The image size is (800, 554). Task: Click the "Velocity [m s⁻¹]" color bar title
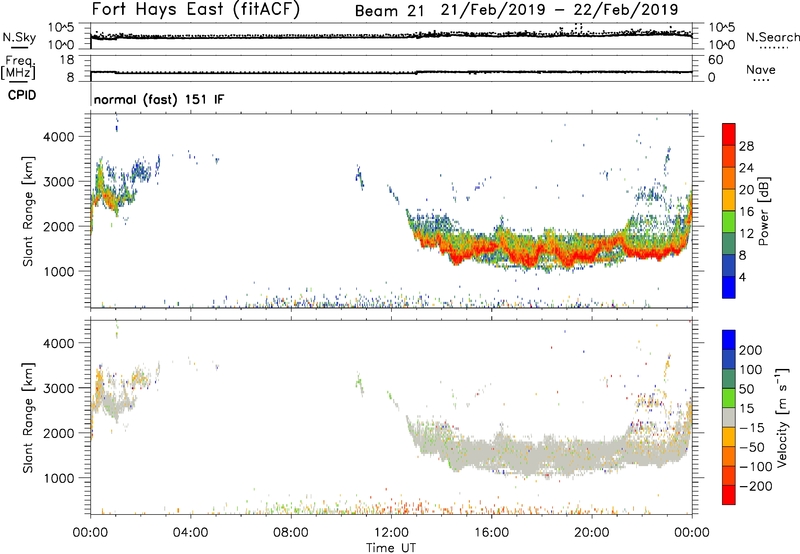point(782,417)
